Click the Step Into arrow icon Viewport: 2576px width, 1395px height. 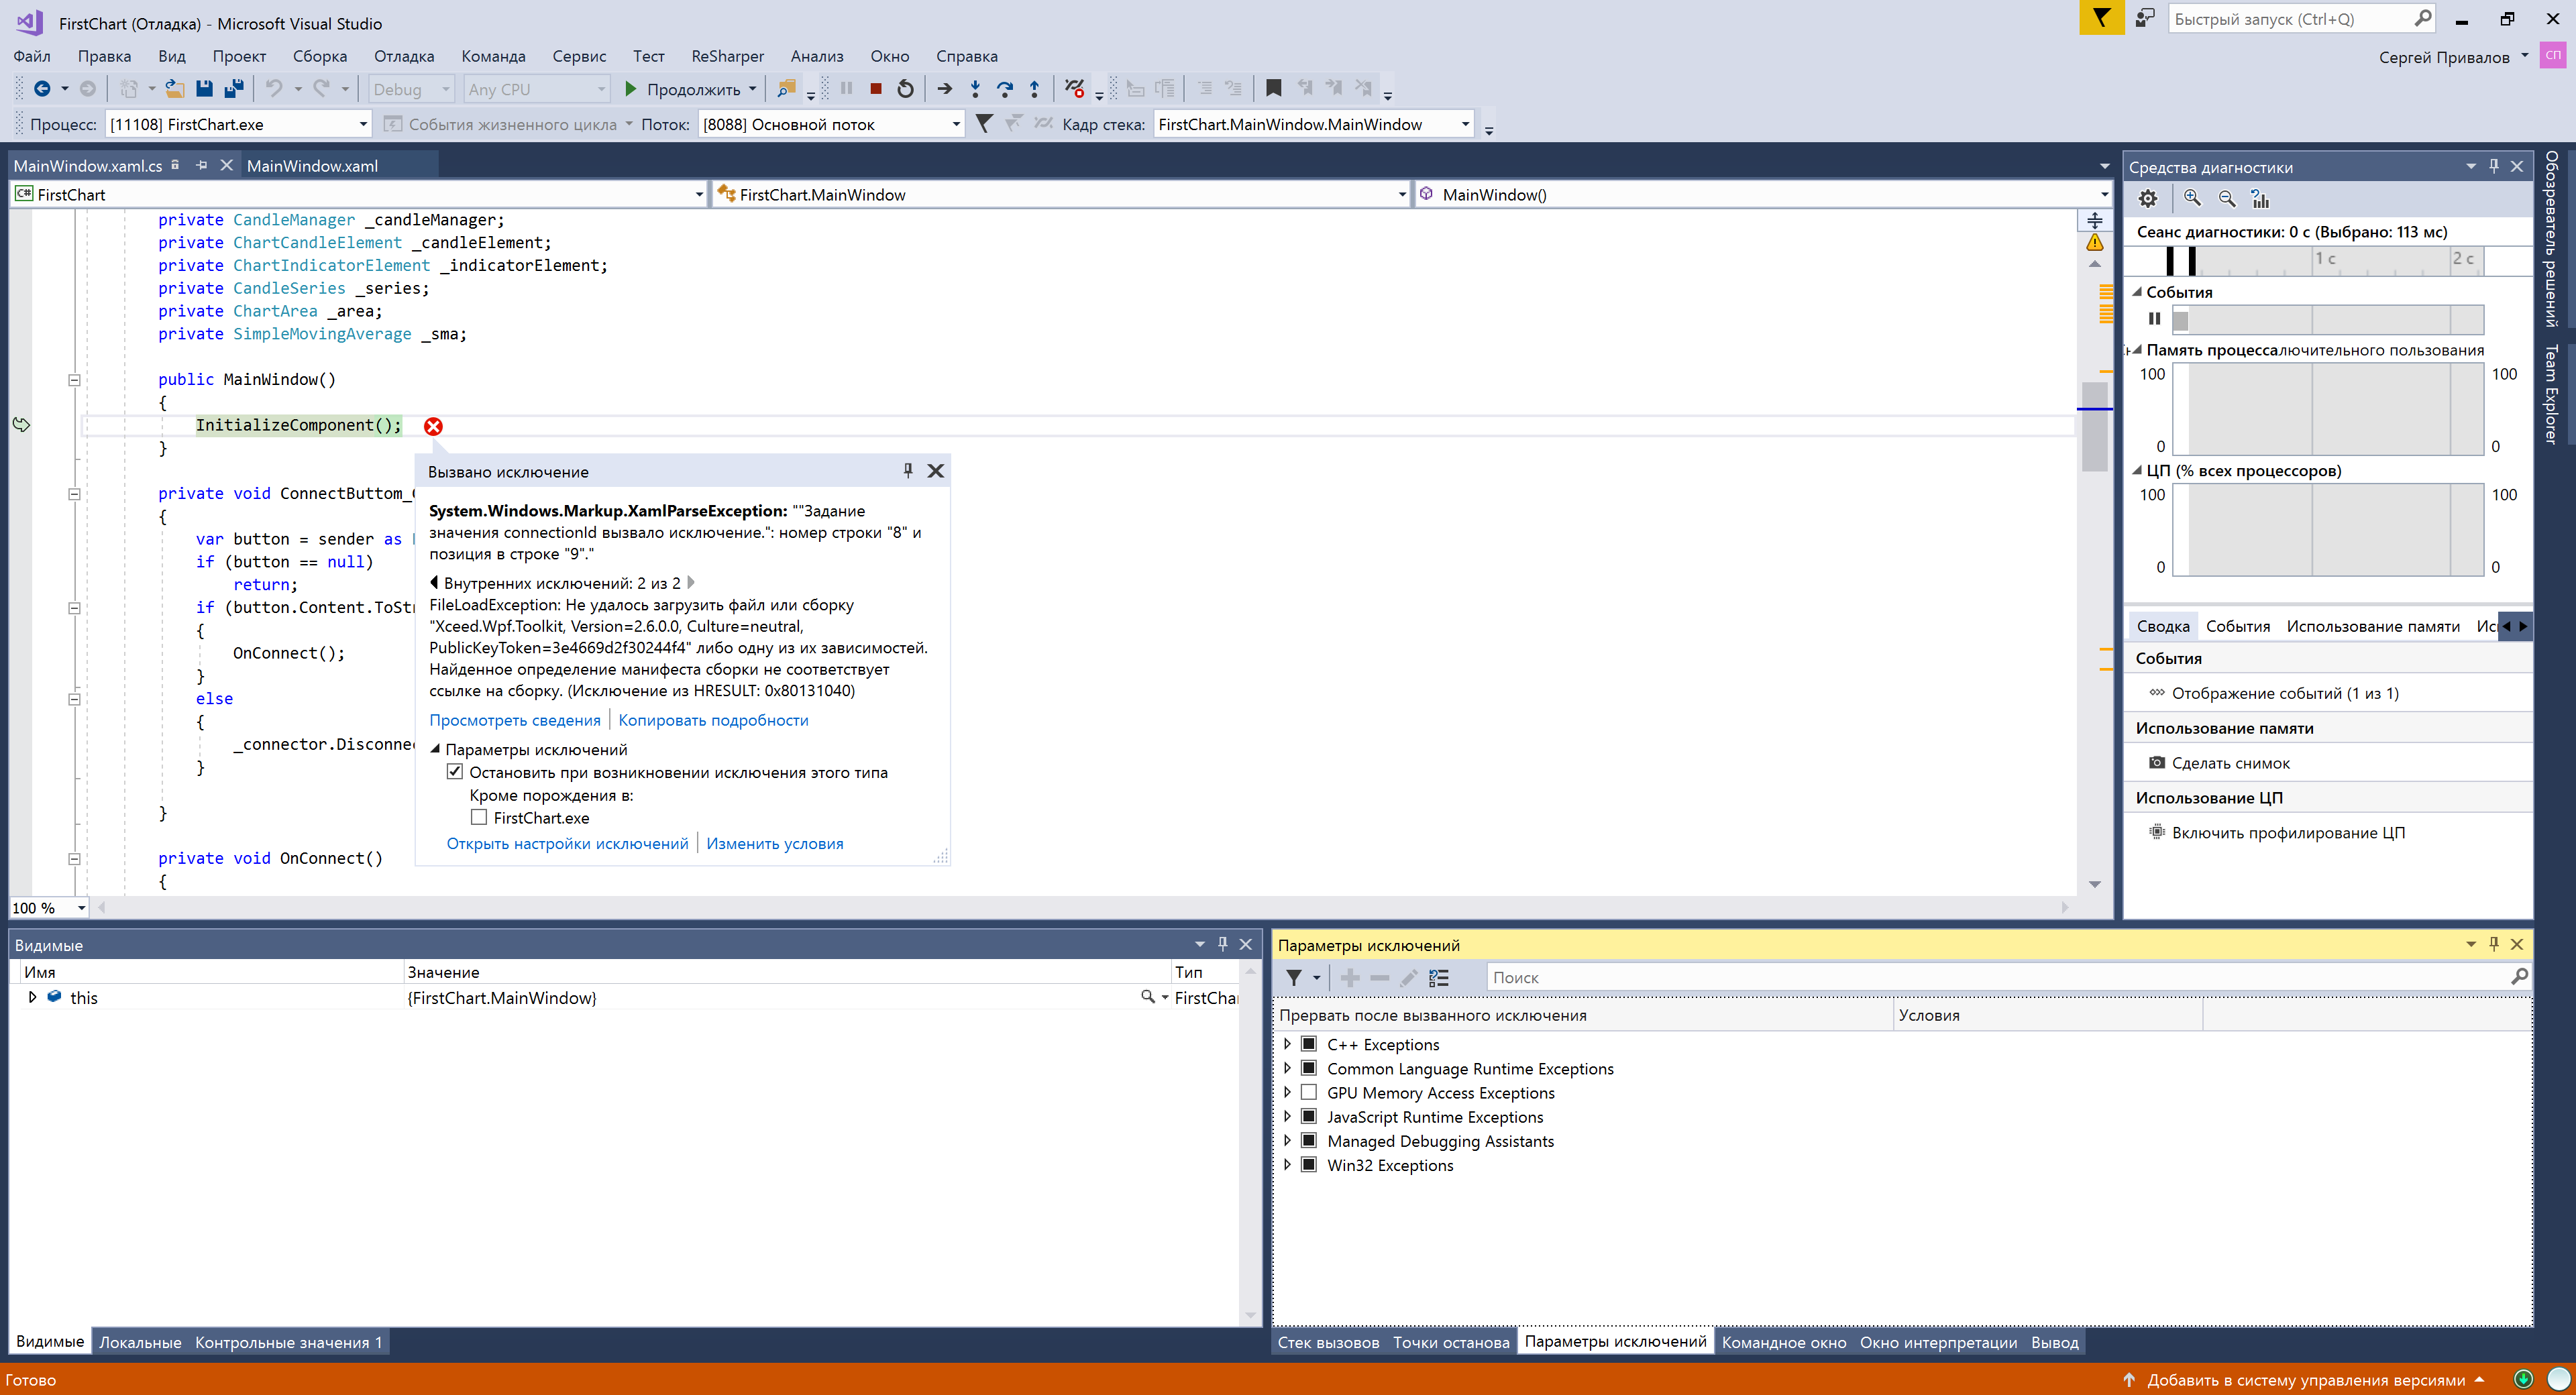974,89
